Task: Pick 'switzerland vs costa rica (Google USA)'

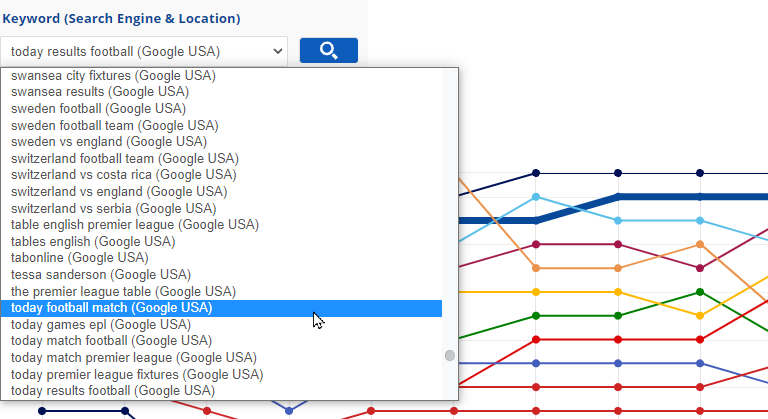Action: point(124,175)
